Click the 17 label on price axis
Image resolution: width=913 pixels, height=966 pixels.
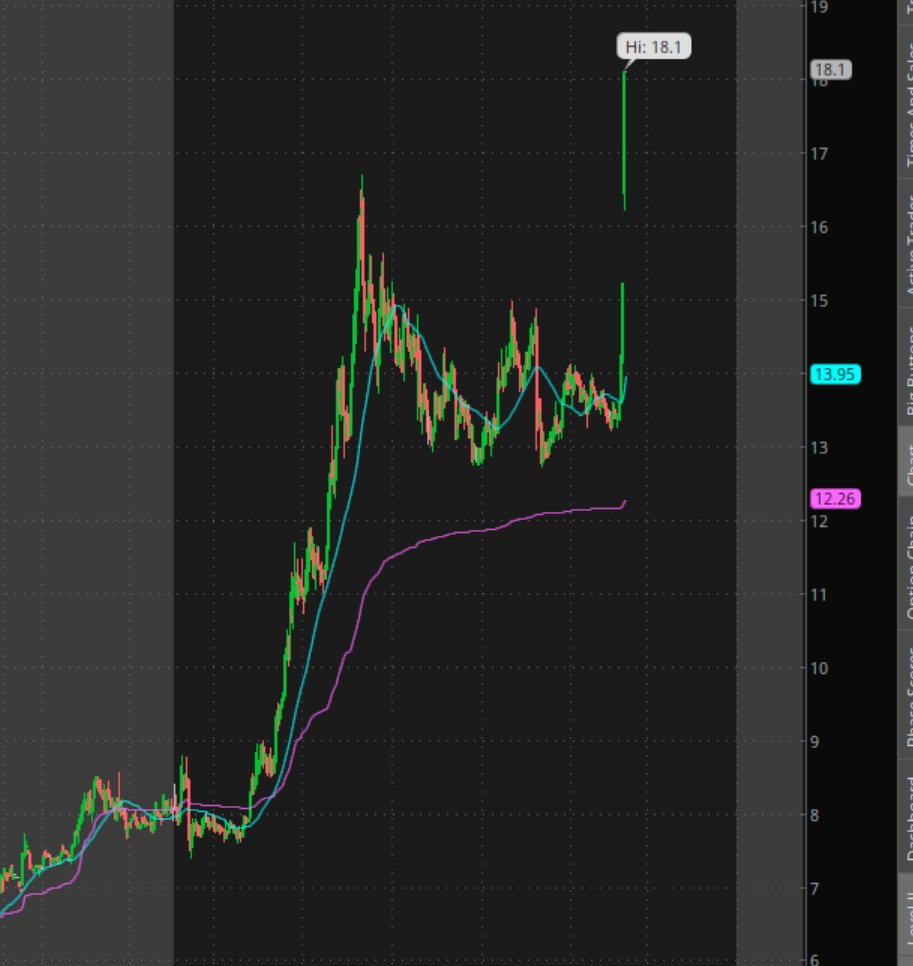(819, 153)
